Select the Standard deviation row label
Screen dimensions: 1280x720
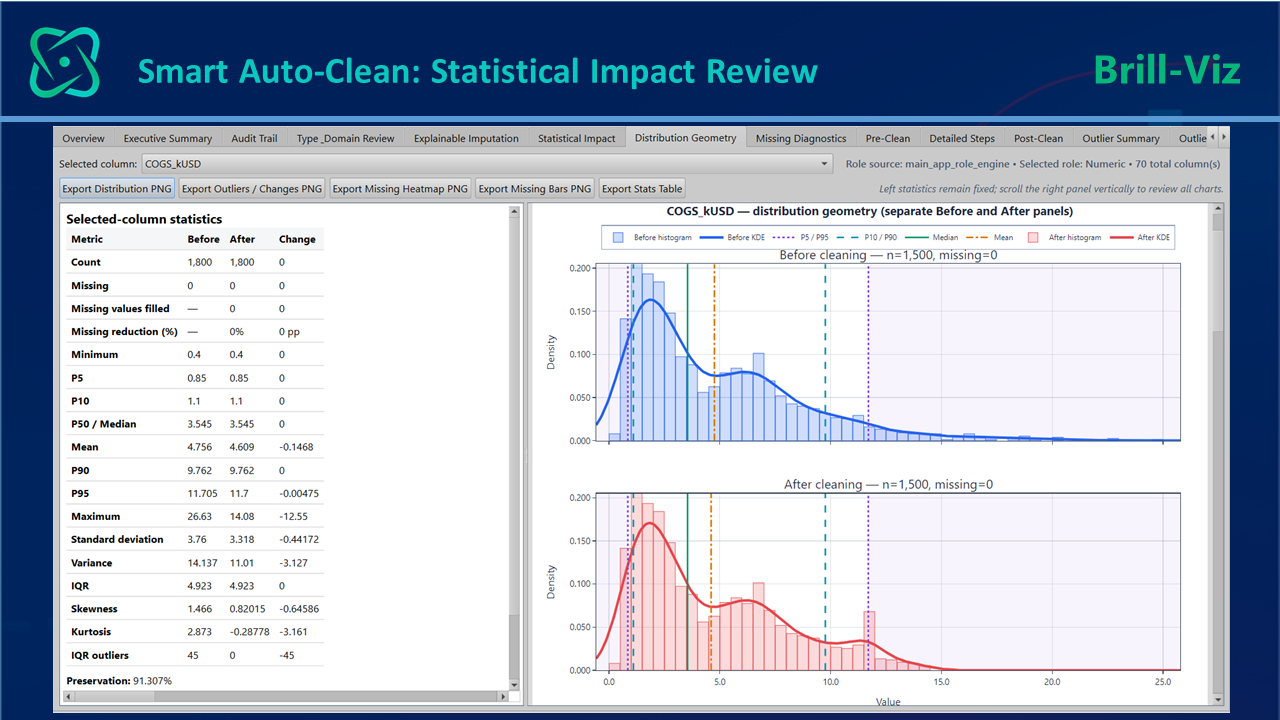pyautogui.click(x=117, y=539)
